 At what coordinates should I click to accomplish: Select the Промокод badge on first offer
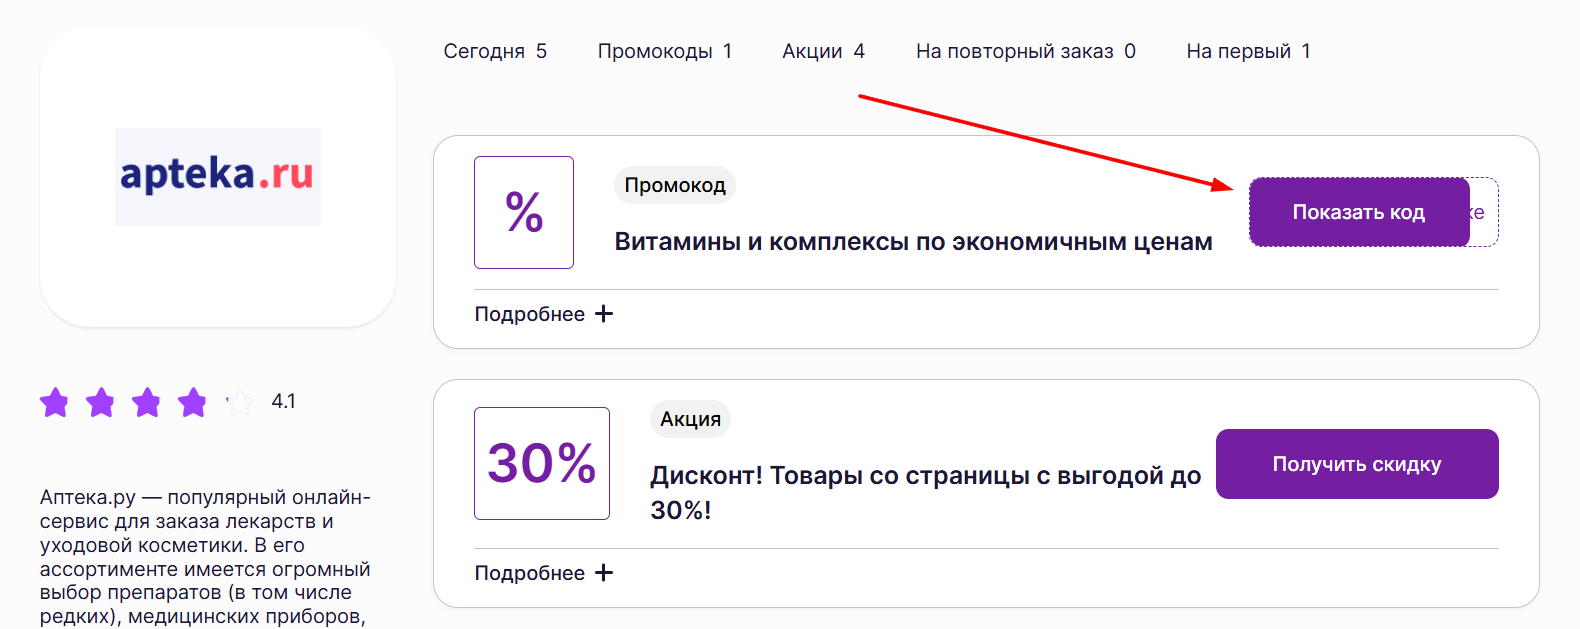(x=674, y=185)
